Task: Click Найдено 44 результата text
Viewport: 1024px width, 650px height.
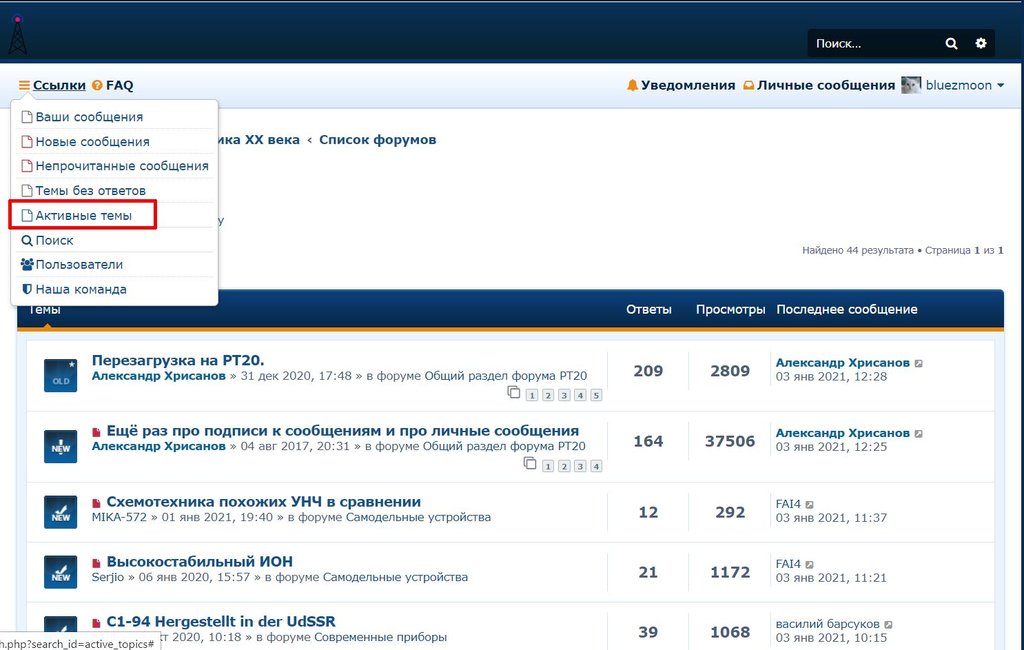Action: point(858,250)
